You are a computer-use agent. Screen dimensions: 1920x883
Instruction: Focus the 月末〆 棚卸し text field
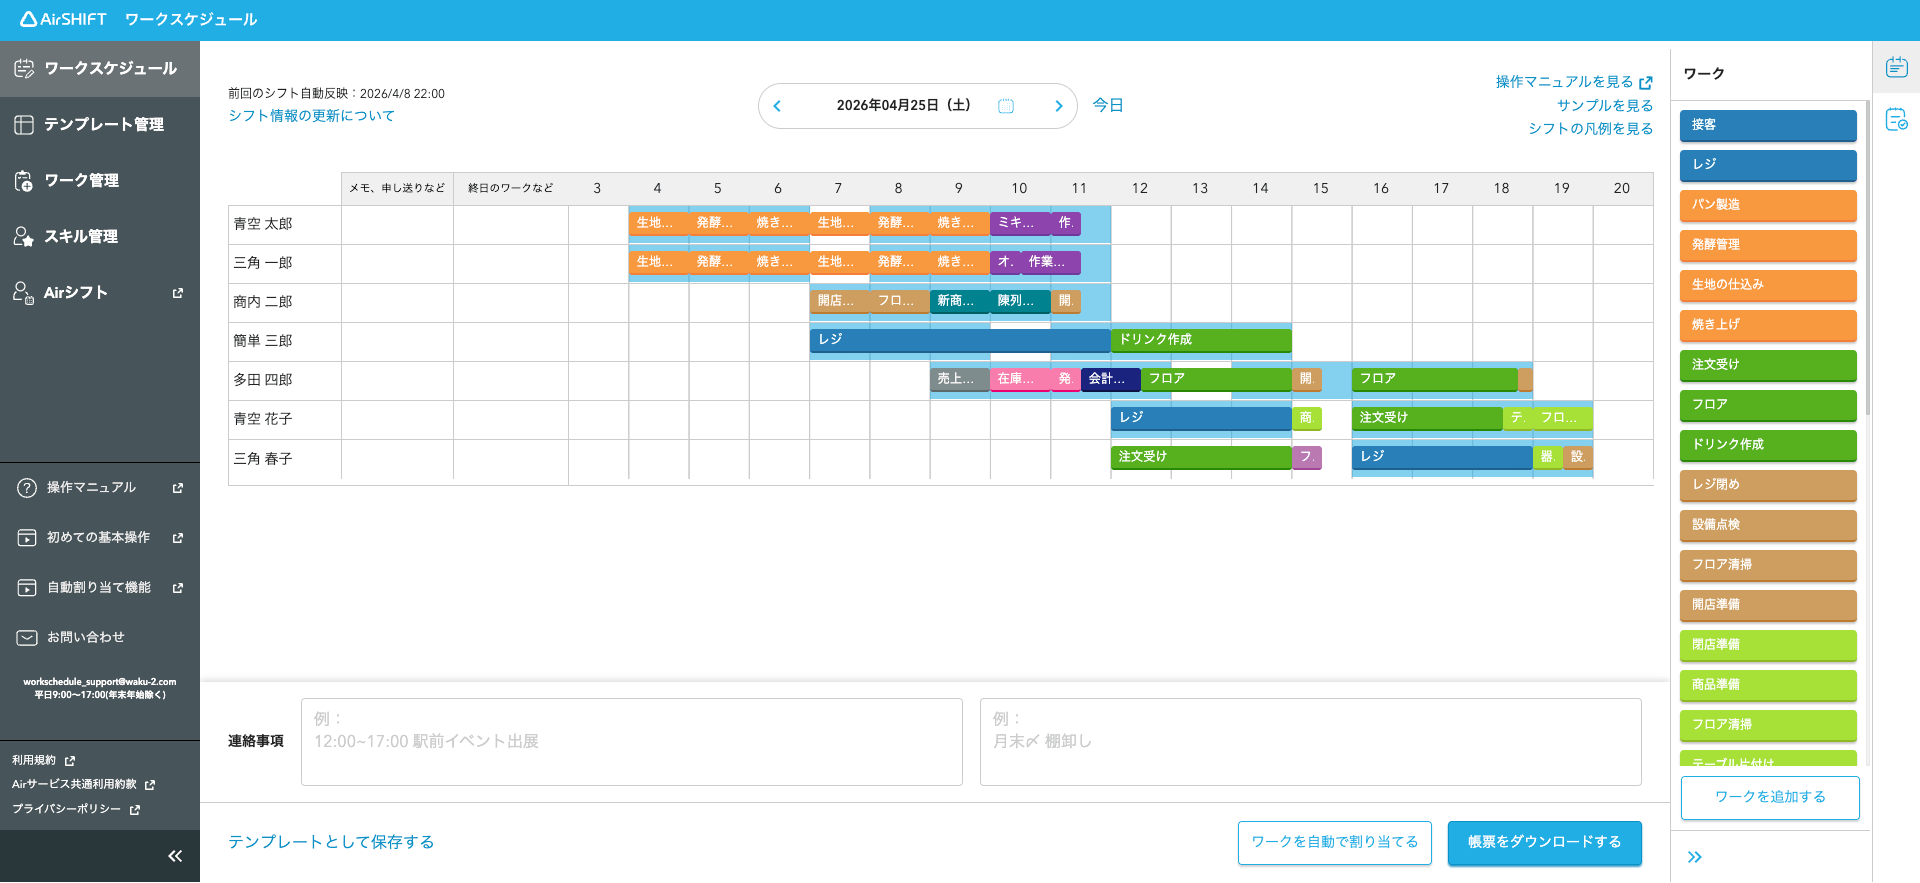click(x=1311, y=742)
